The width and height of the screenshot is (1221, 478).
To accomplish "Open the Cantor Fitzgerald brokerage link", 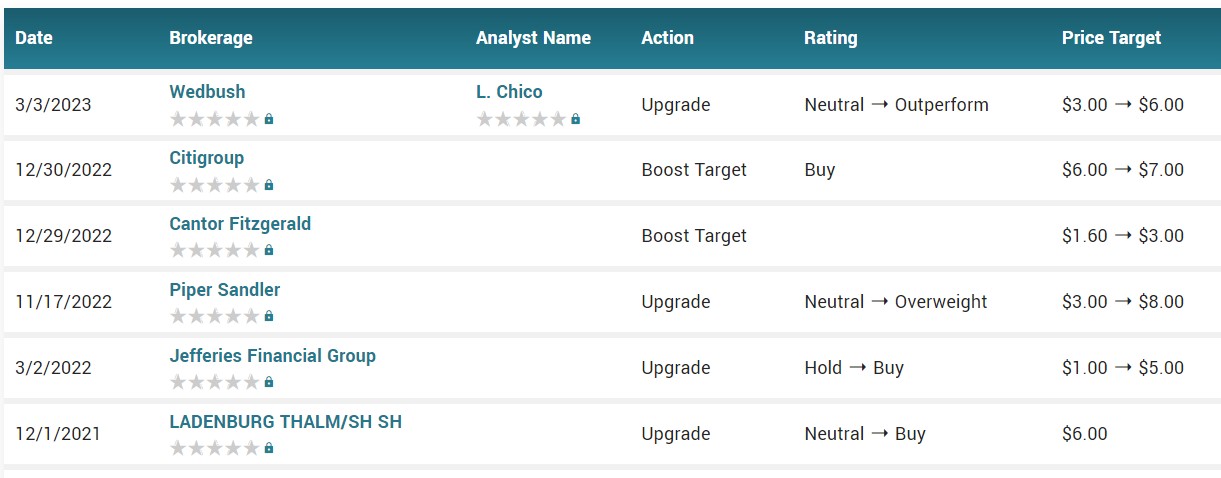I will click(240, 224).
